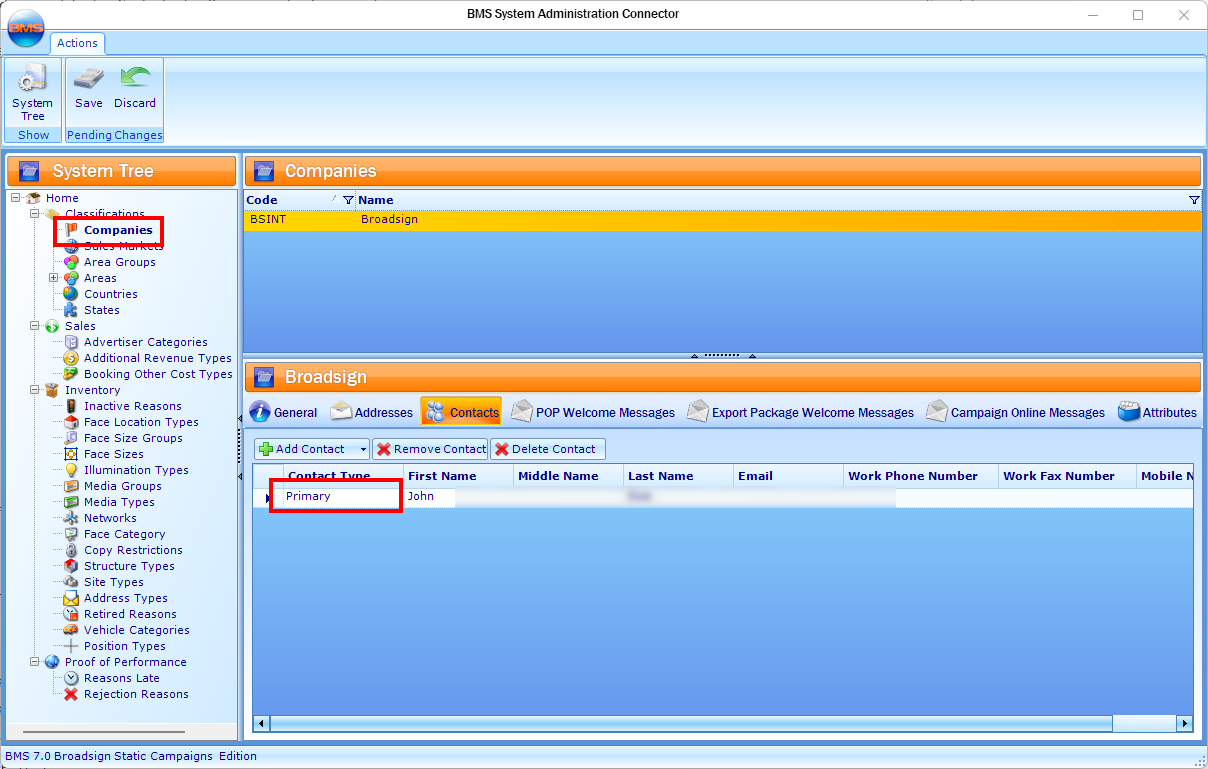The height and width of the screenshot is (769, 1208).
Task: Open the Name column filter
Action: 1194,200
